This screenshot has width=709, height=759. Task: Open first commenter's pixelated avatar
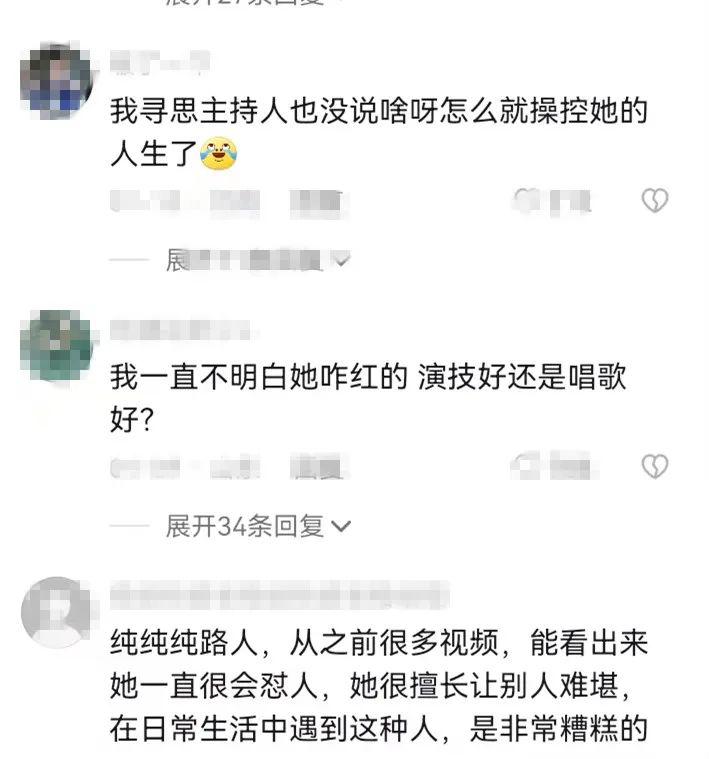click(x=56, y=81)
